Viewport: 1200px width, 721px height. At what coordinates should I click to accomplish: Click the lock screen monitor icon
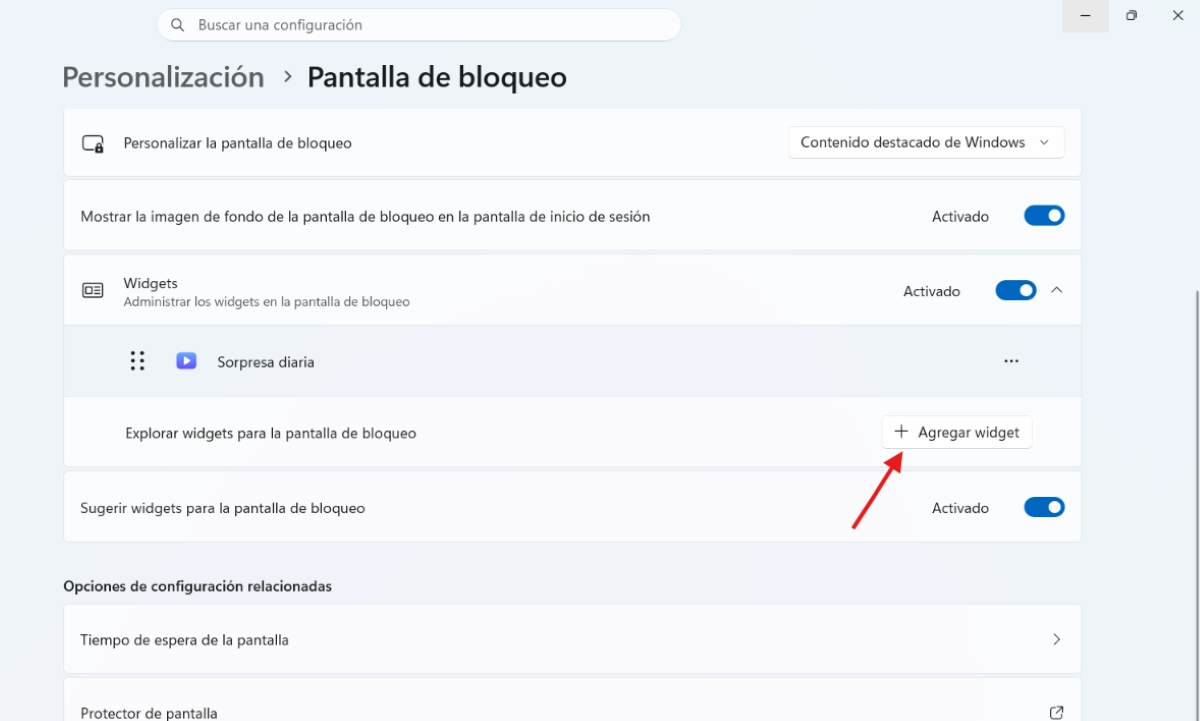pos(93,143)
